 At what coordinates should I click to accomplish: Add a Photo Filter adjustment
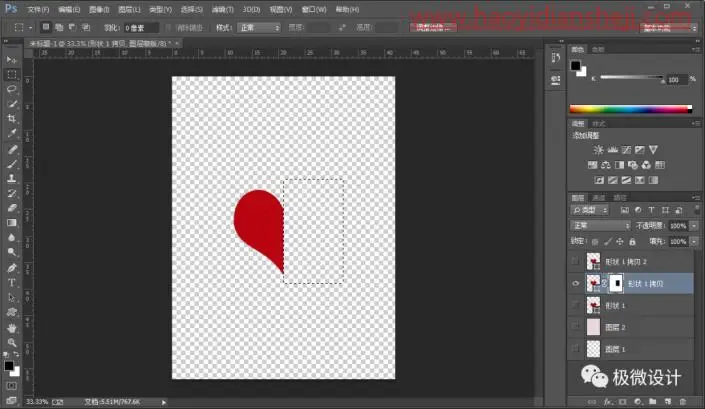[633, 165]
